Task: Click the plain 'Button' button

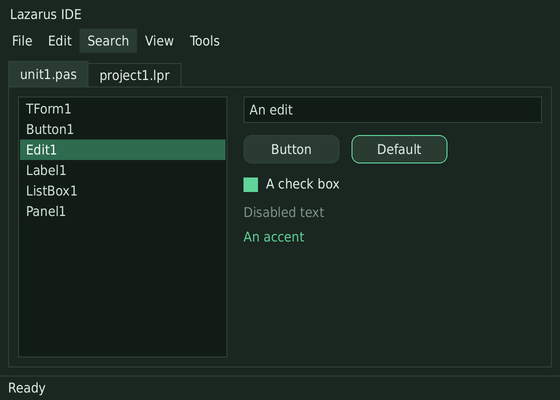Action: (291, 149)
